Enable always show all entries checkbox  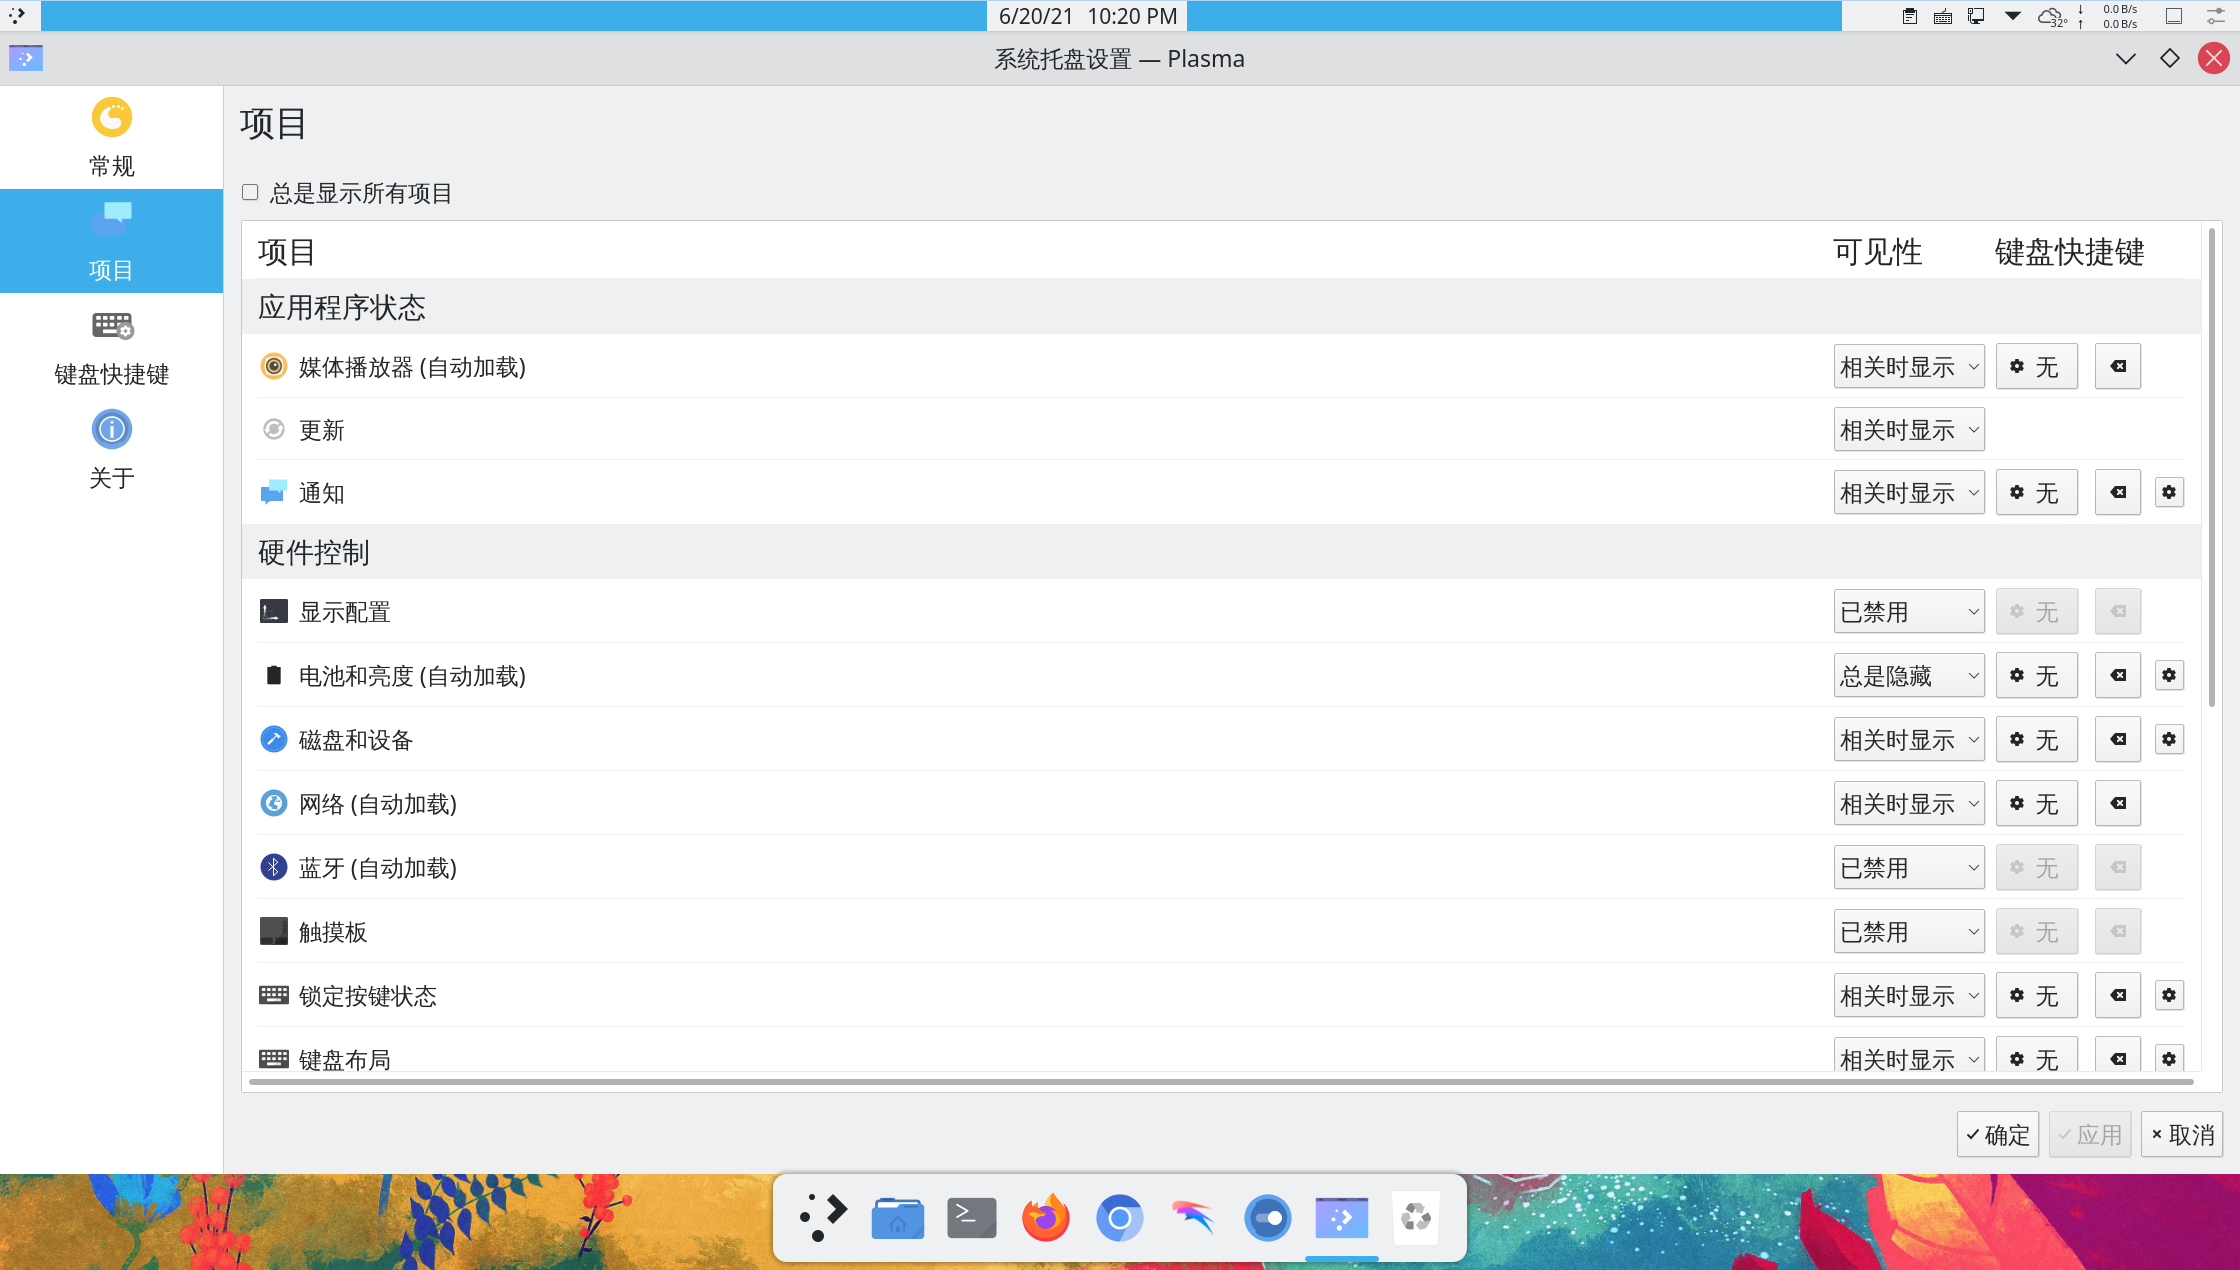250,192
